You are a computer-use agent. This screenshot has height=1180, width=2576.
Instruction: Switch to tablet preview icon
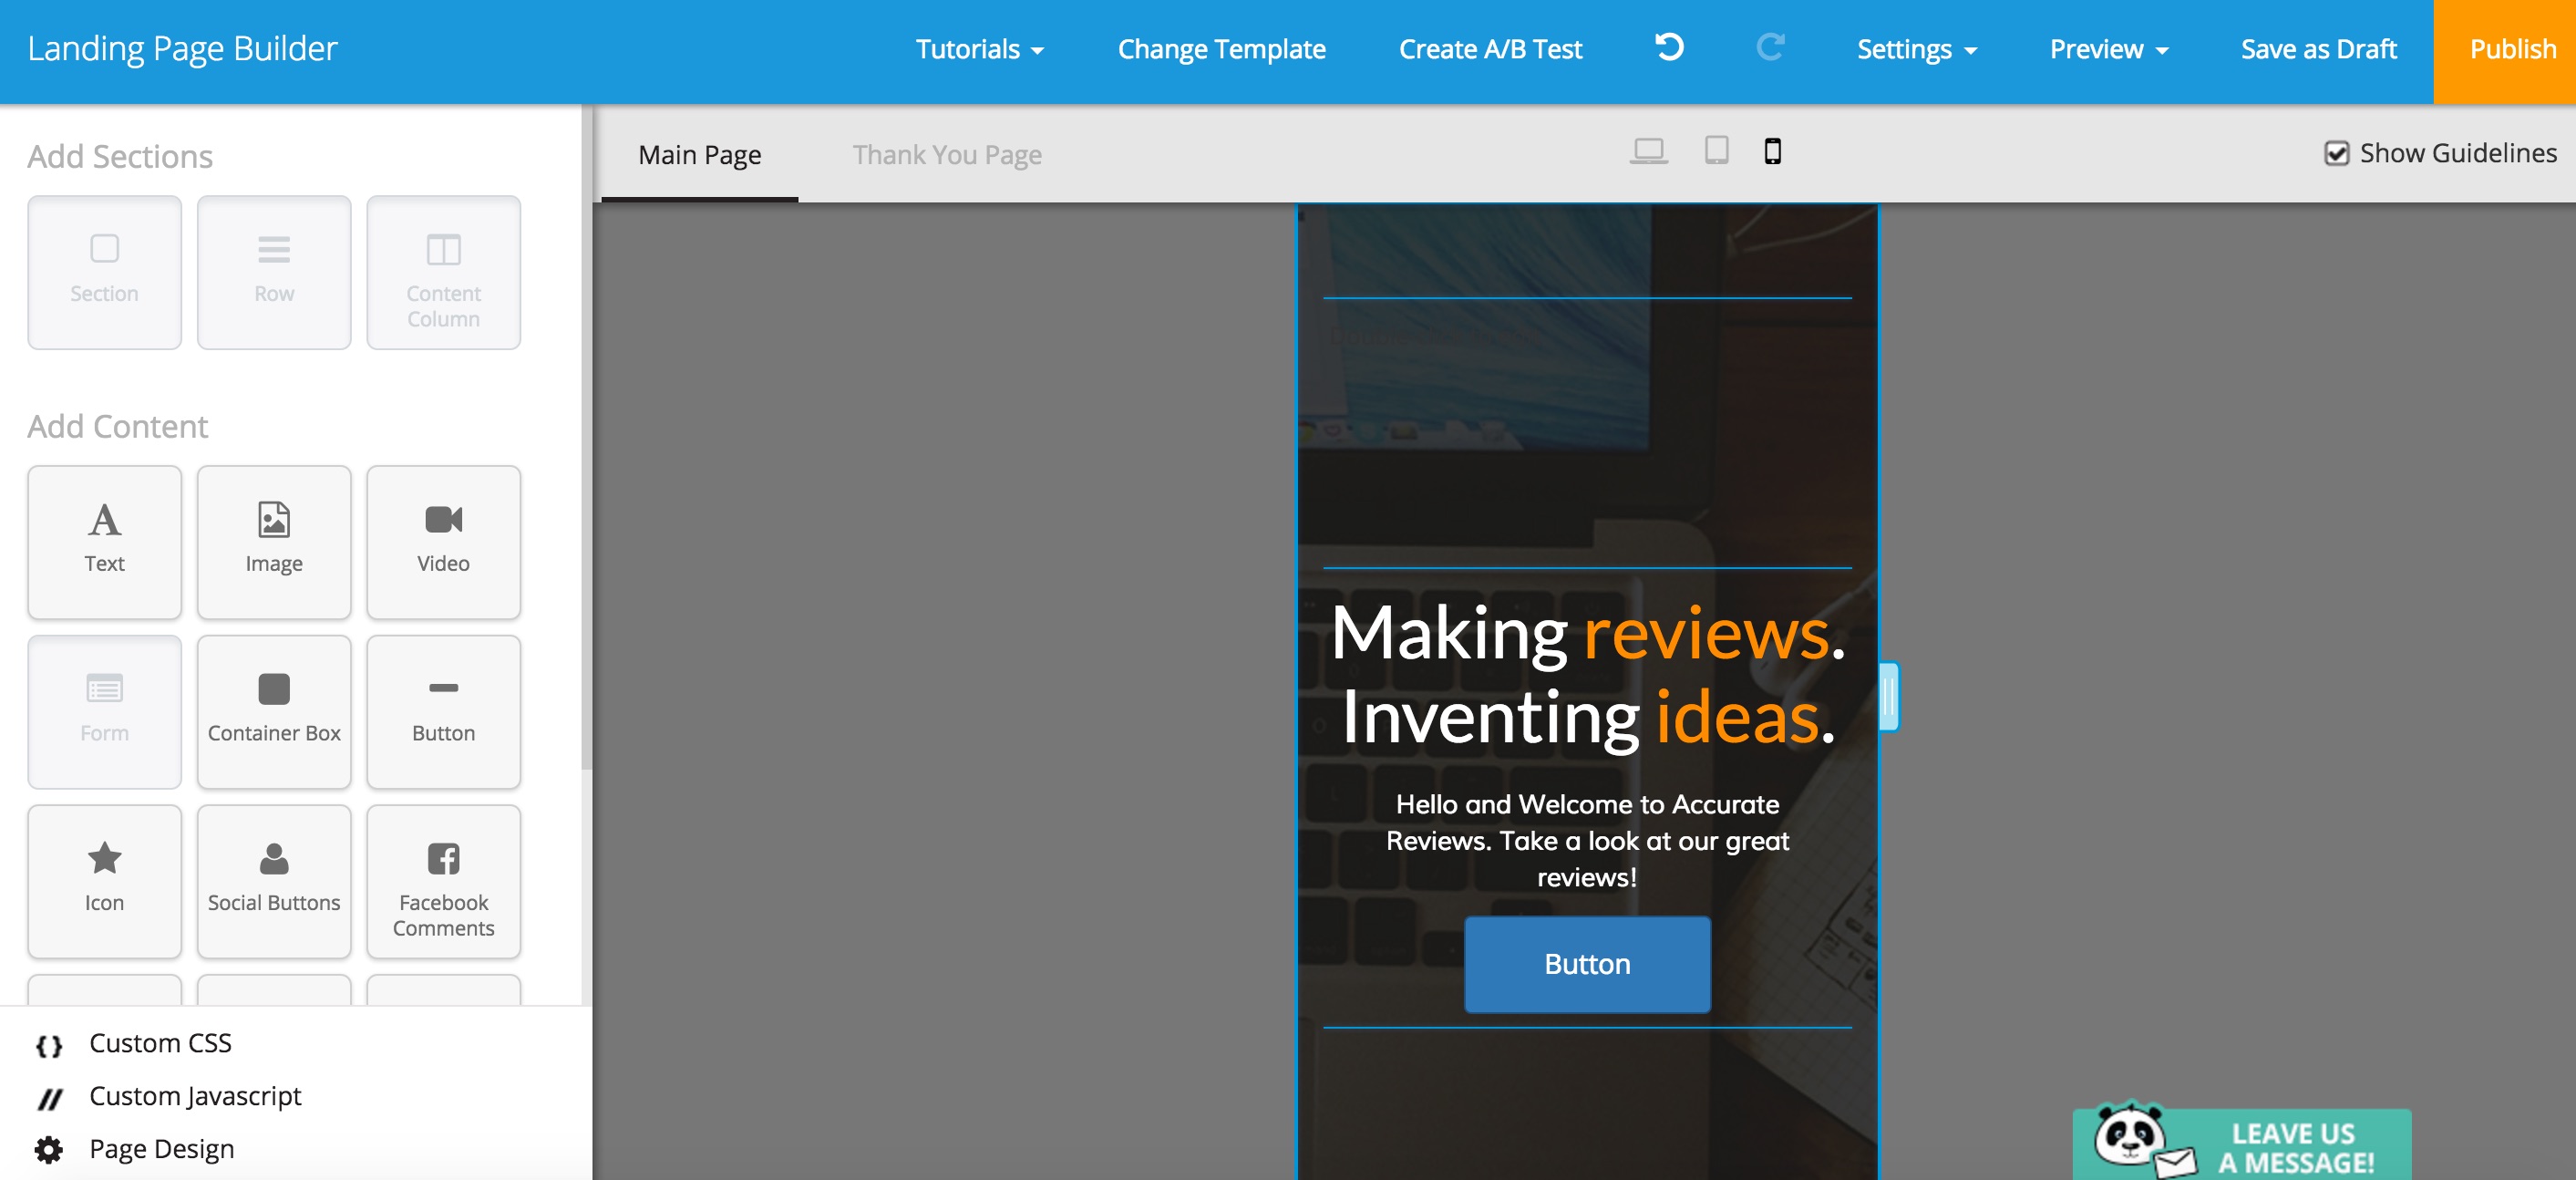pos(1716,151)
